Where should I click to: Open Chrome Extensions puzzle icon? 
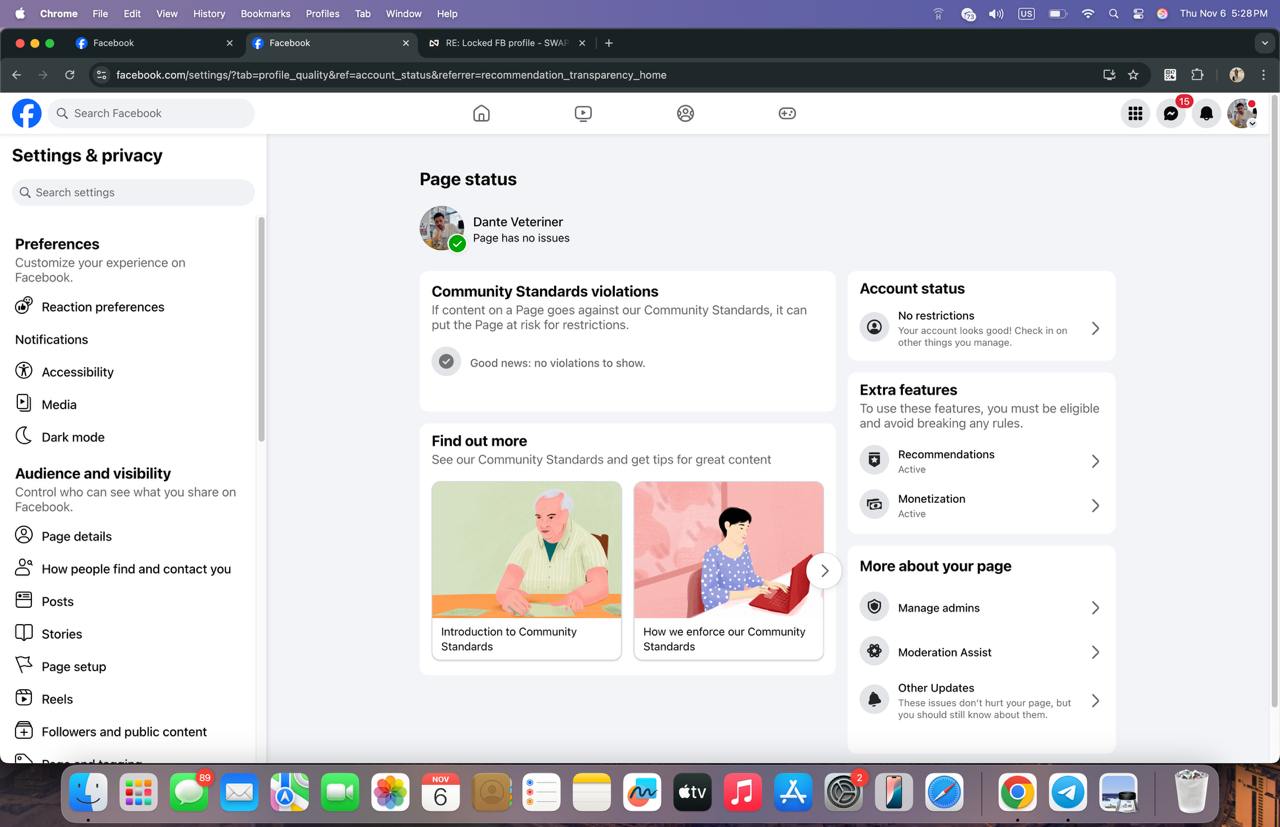pos(1197,75)
